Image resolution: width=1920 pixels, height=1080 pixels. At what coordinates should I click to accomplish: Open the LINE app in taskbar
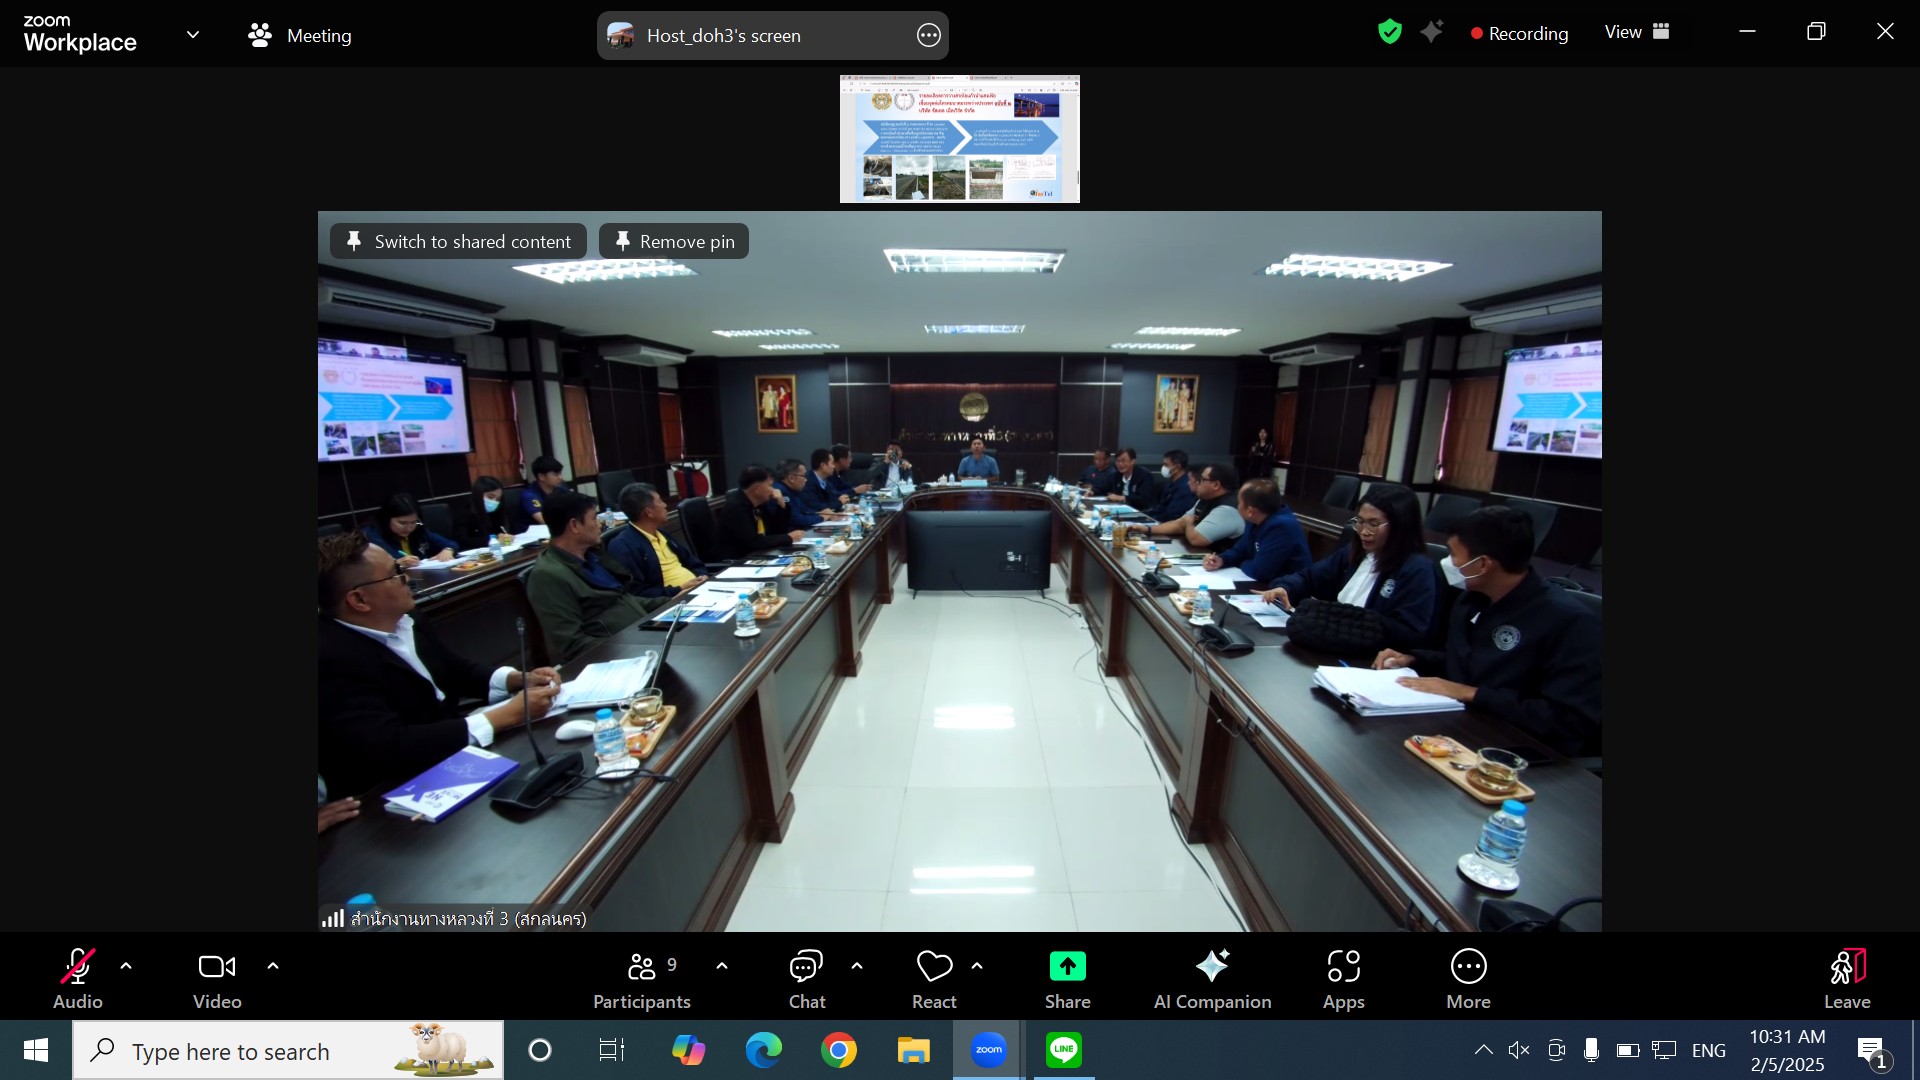[1063, 1050]
